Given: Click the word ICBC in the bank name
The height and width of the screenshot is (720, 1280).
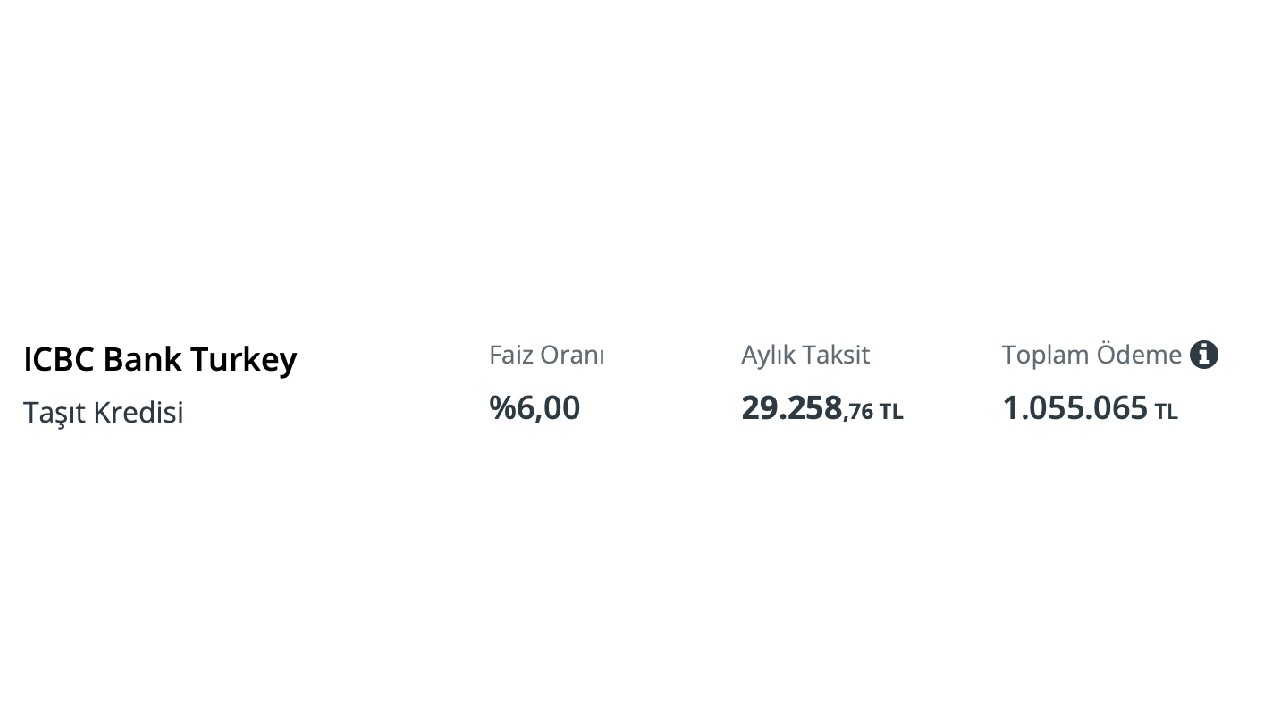Looking at the screenshot, I should coord(59,359).
